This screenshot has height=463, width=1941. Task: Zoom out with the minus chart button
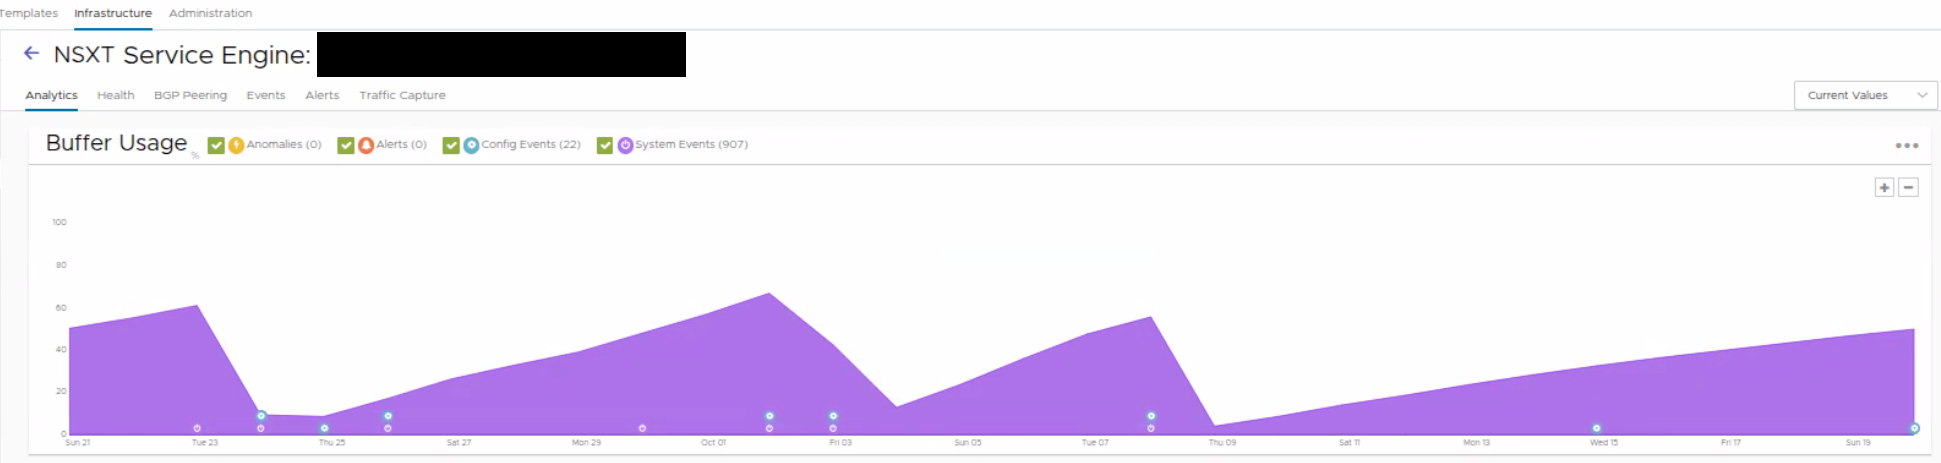coord(1908,187)
